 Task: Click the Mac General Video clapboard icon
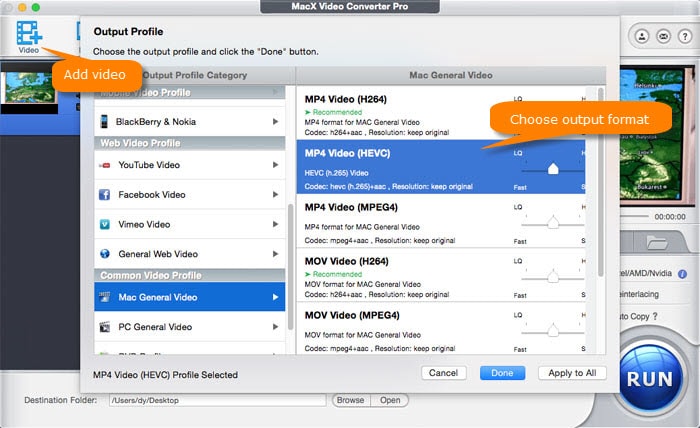tap(104, 297)
